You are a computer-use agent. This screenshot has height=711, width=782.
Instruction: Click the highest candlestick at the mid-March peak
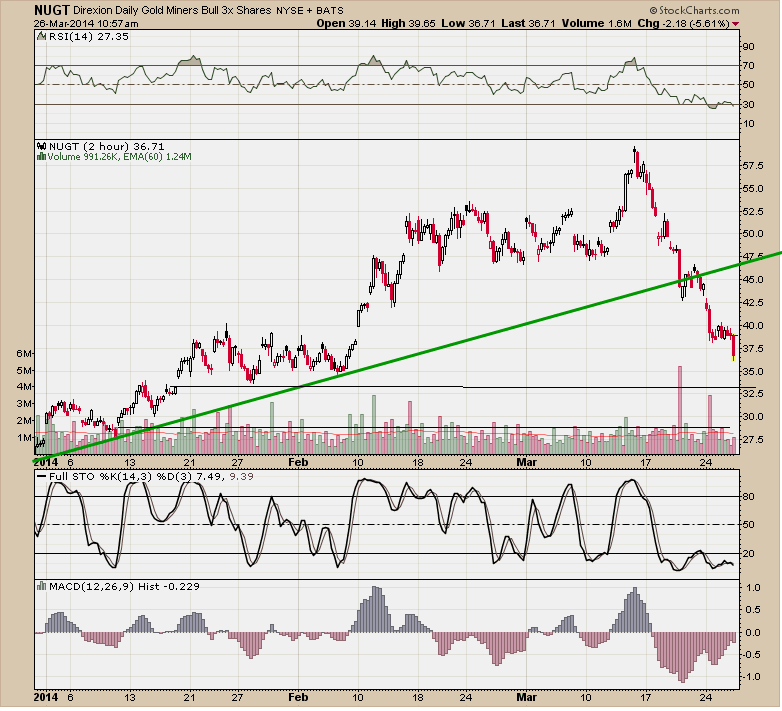click(634, 154)
